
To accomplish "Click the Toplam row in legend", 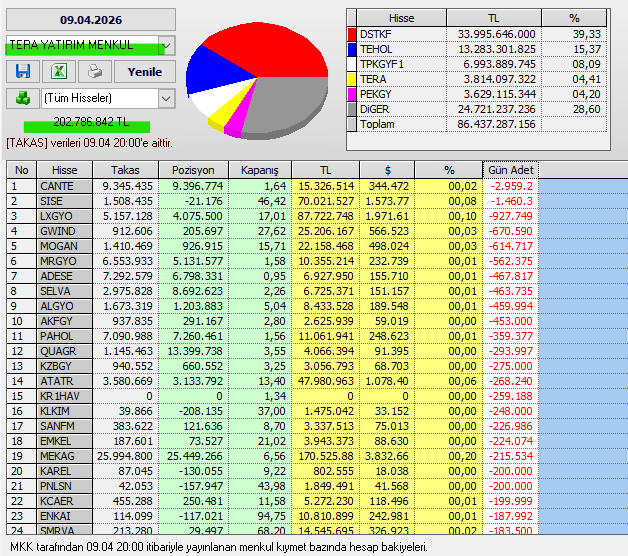I will [x=477, y=125].
